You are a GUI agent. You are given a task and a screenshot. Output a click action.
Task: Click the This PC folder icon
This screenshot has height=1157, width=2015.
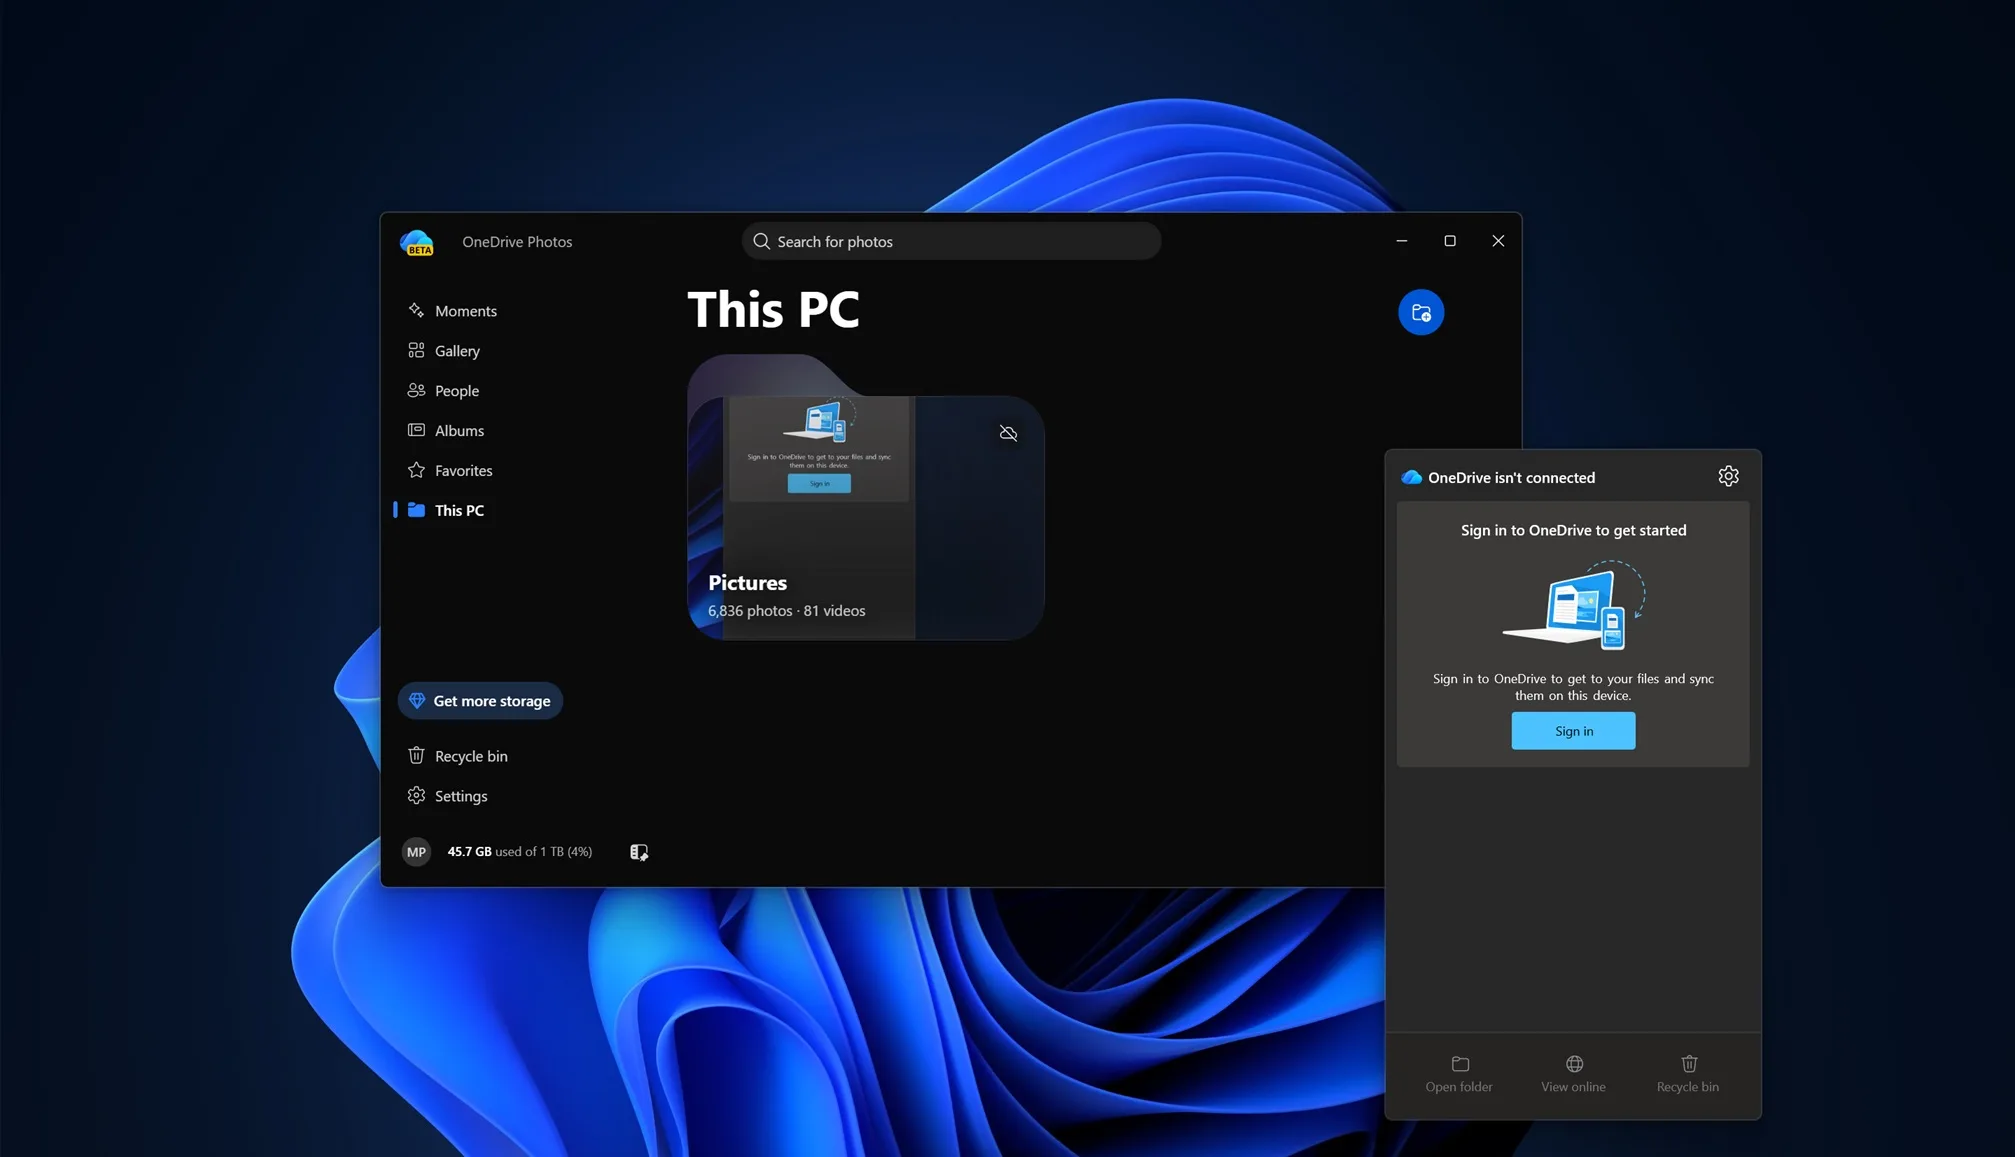click(x=416, y=510)
